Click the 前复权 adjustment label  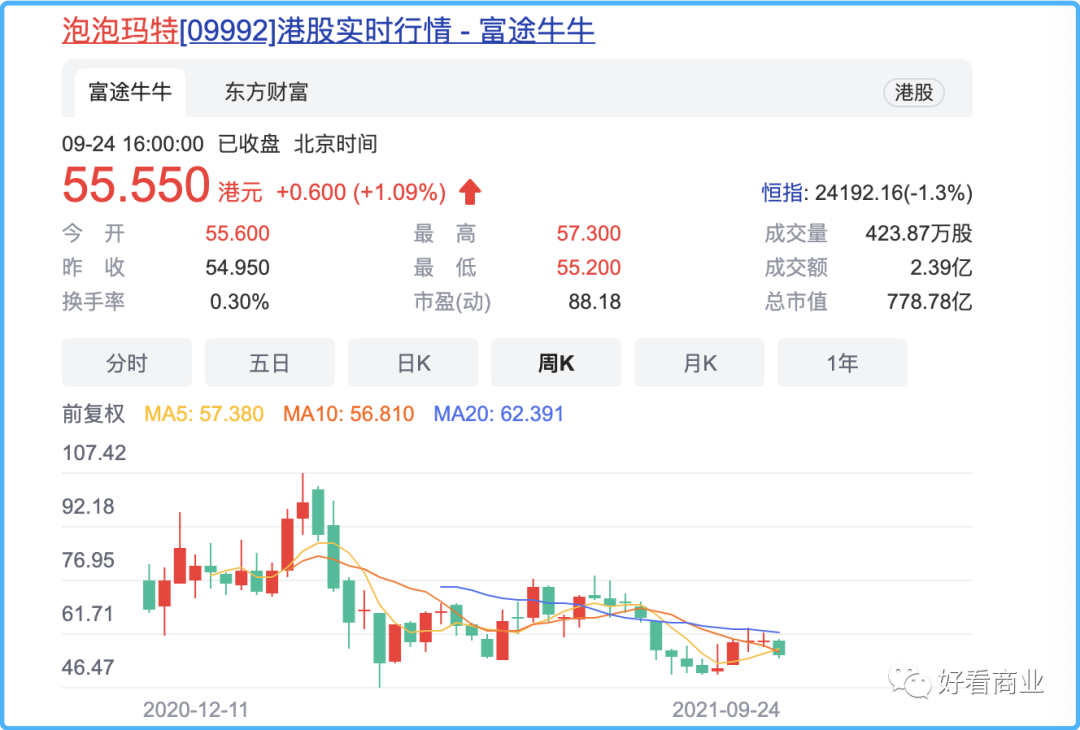click(x=94, y=414)
